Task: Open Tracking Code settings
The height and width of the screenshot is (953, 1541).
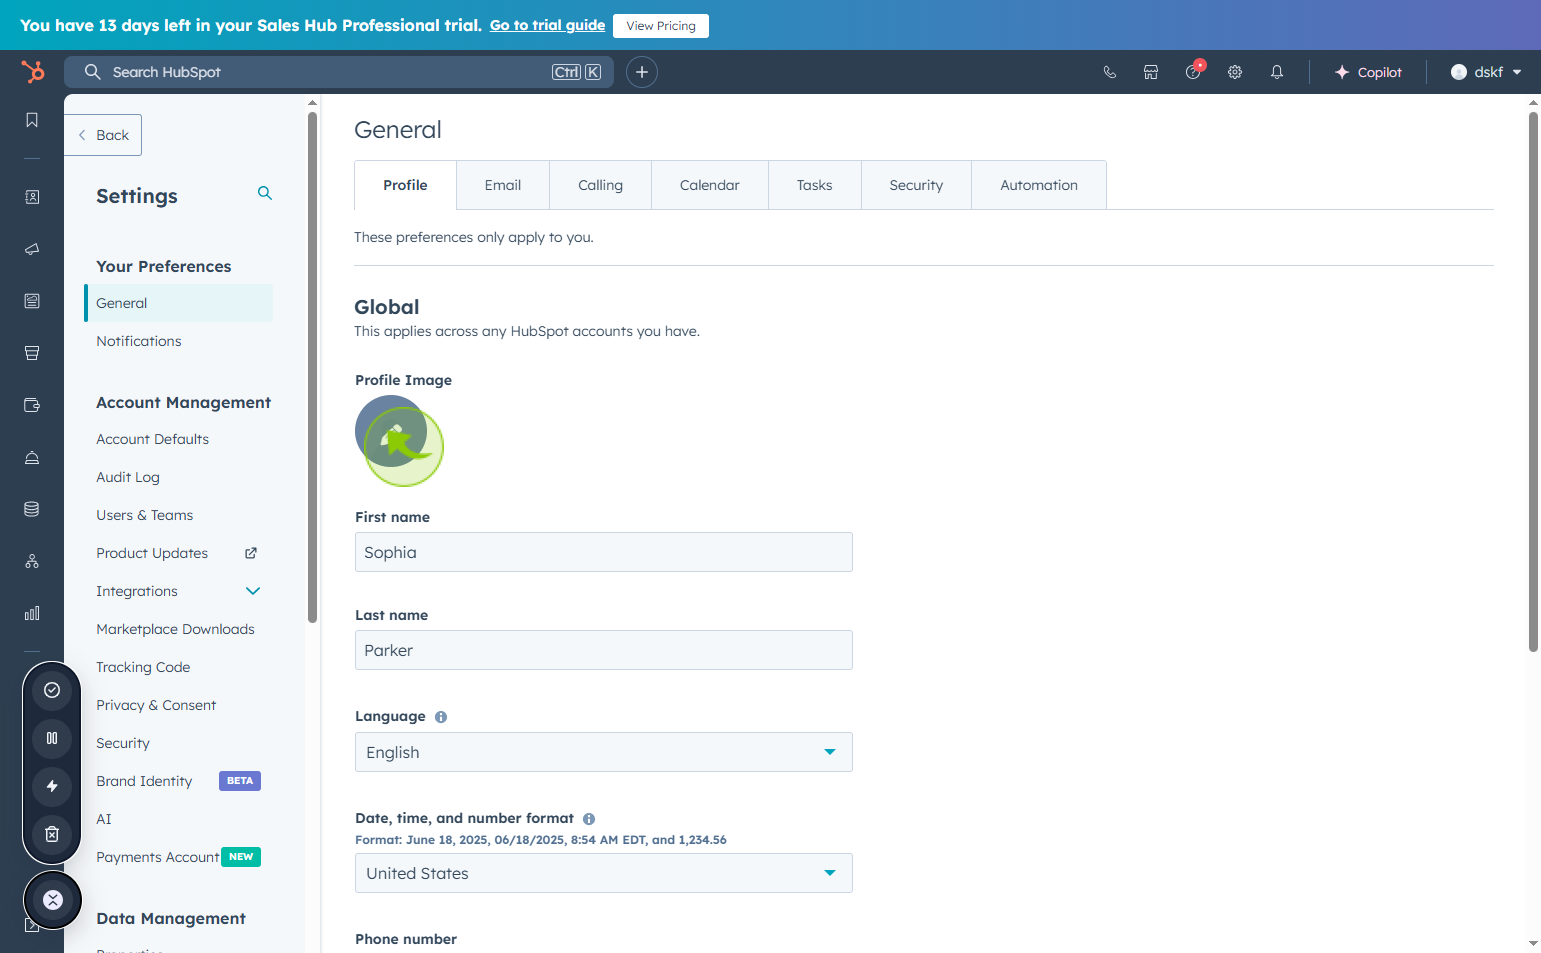Action: (143, 667)
